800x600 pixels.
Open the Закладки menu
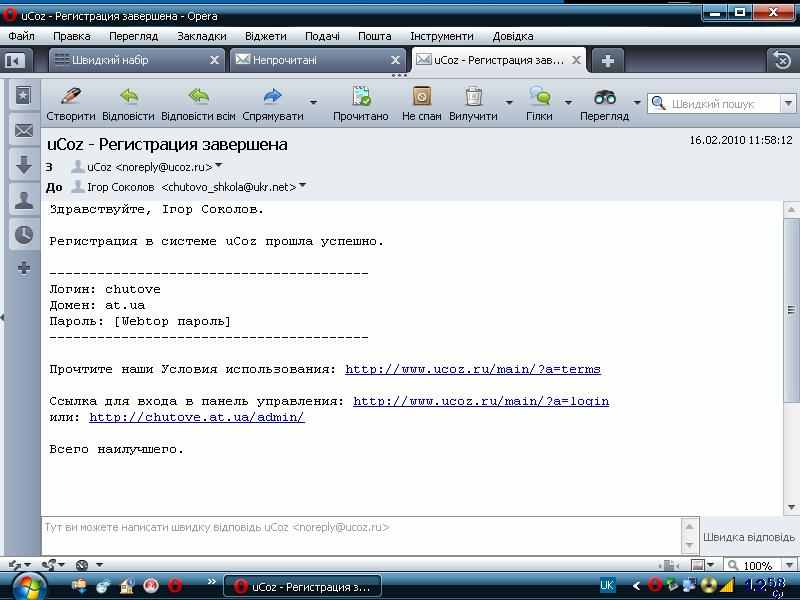coord(202,36)
